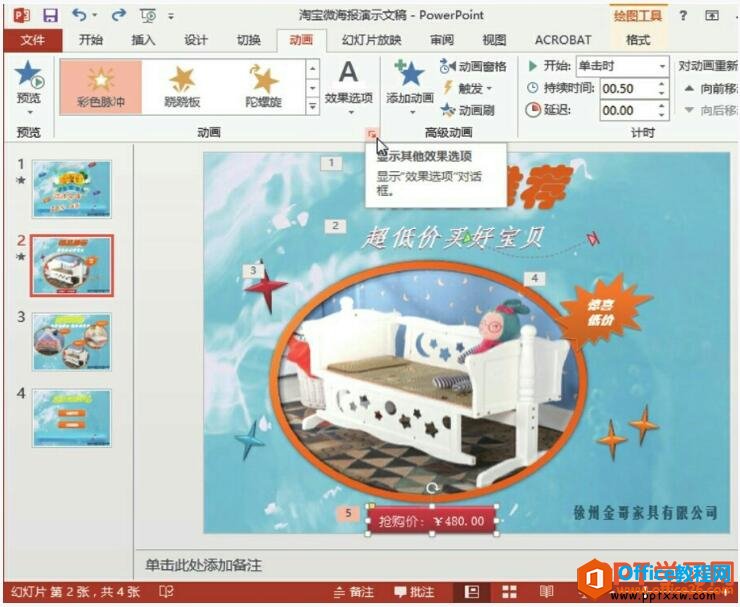Image resolution: width=740 pixels, height=607 pixels.
Task: Open the 文件 tab
Action: click(x=33, y=40)
